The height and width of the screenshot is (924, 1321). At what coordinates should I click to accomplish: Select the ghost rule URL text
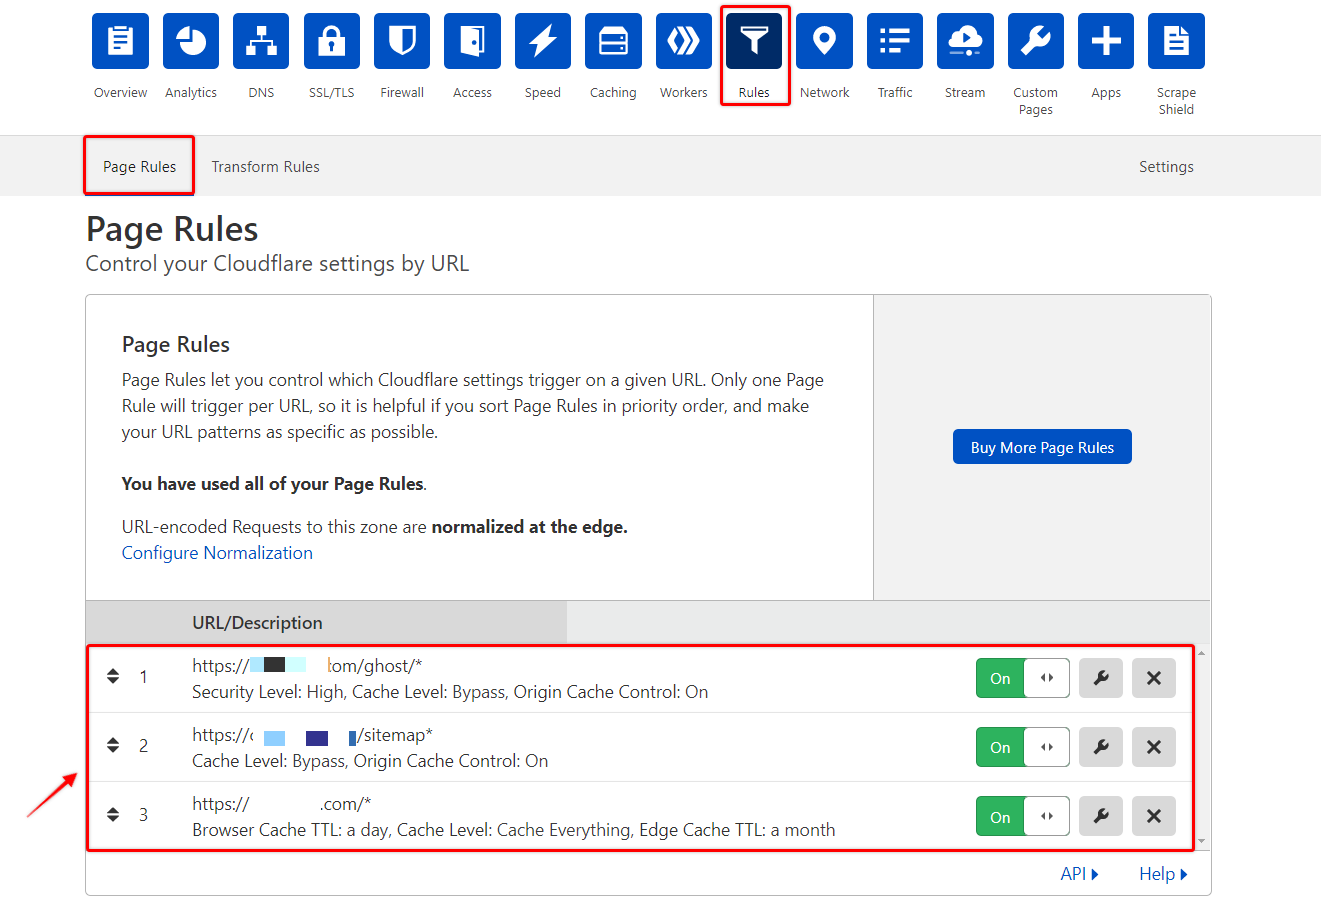tap(307, 666)
